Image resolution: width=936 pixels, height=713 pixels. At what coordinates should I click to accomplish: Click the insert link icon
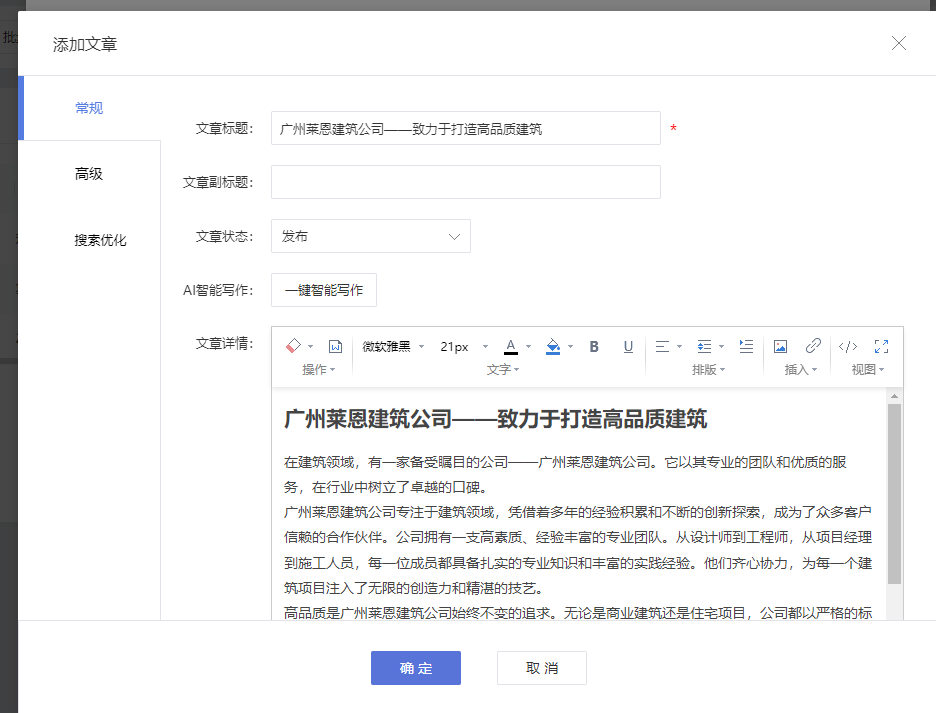[x=813, y=346]
